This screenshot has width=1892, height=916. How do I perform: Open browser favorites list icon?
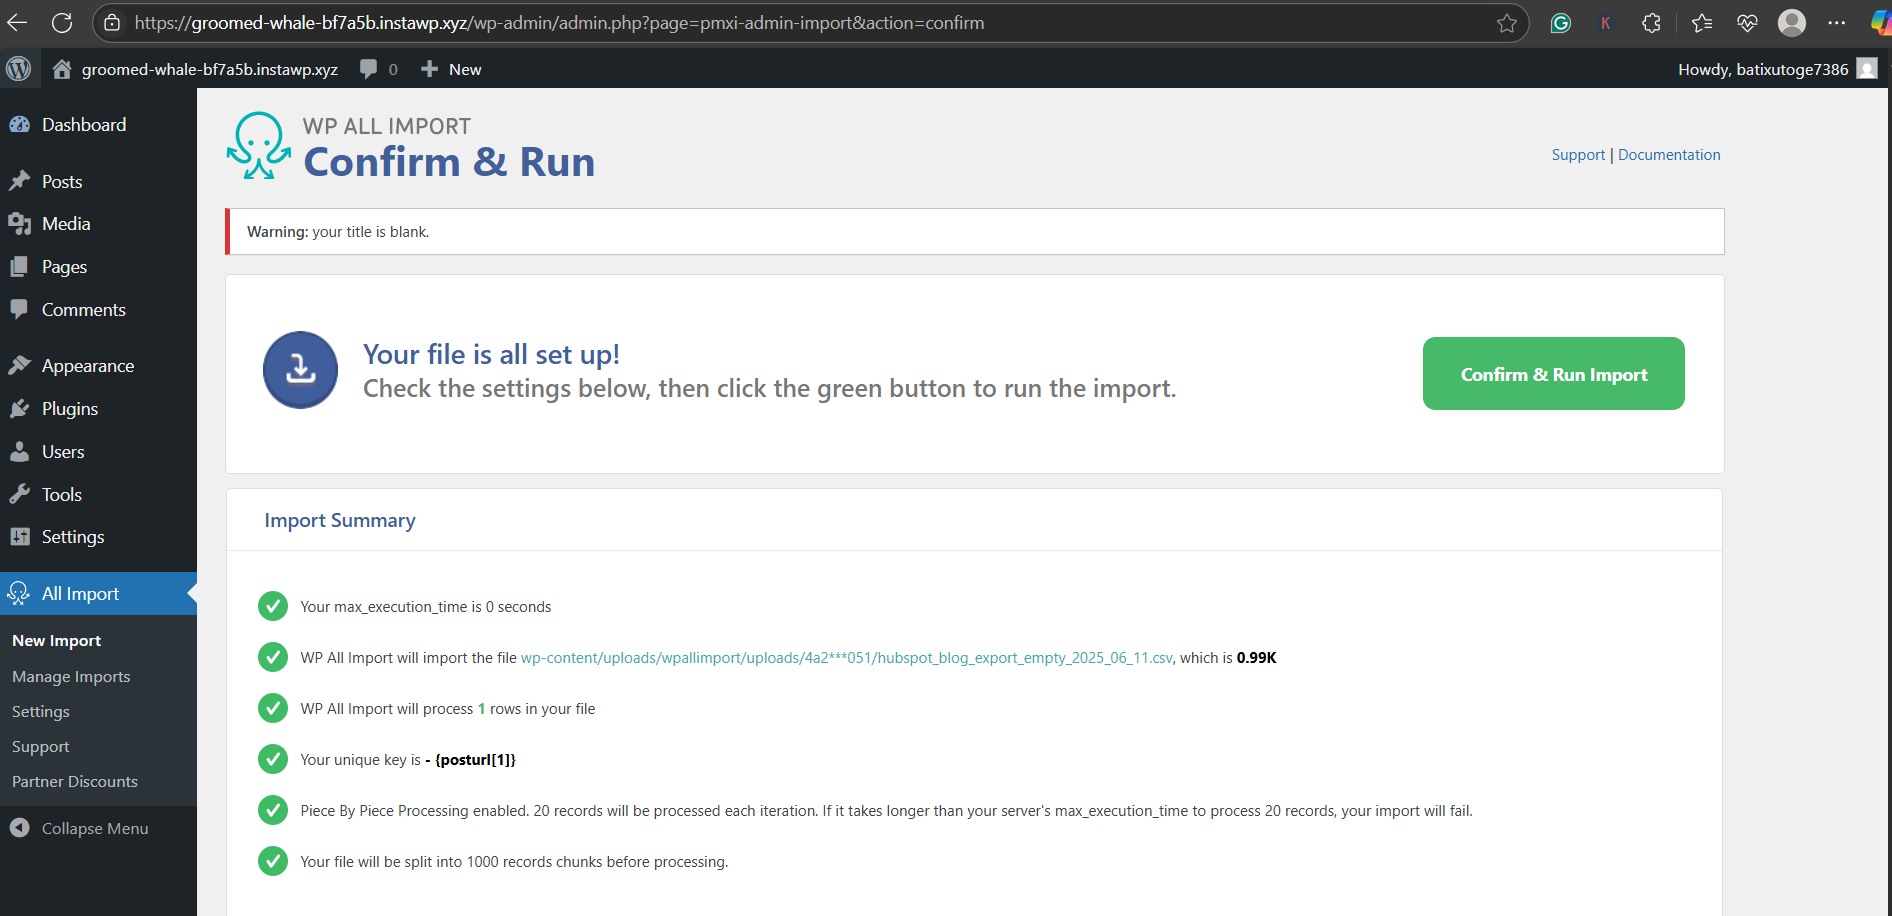point(1701,23)
